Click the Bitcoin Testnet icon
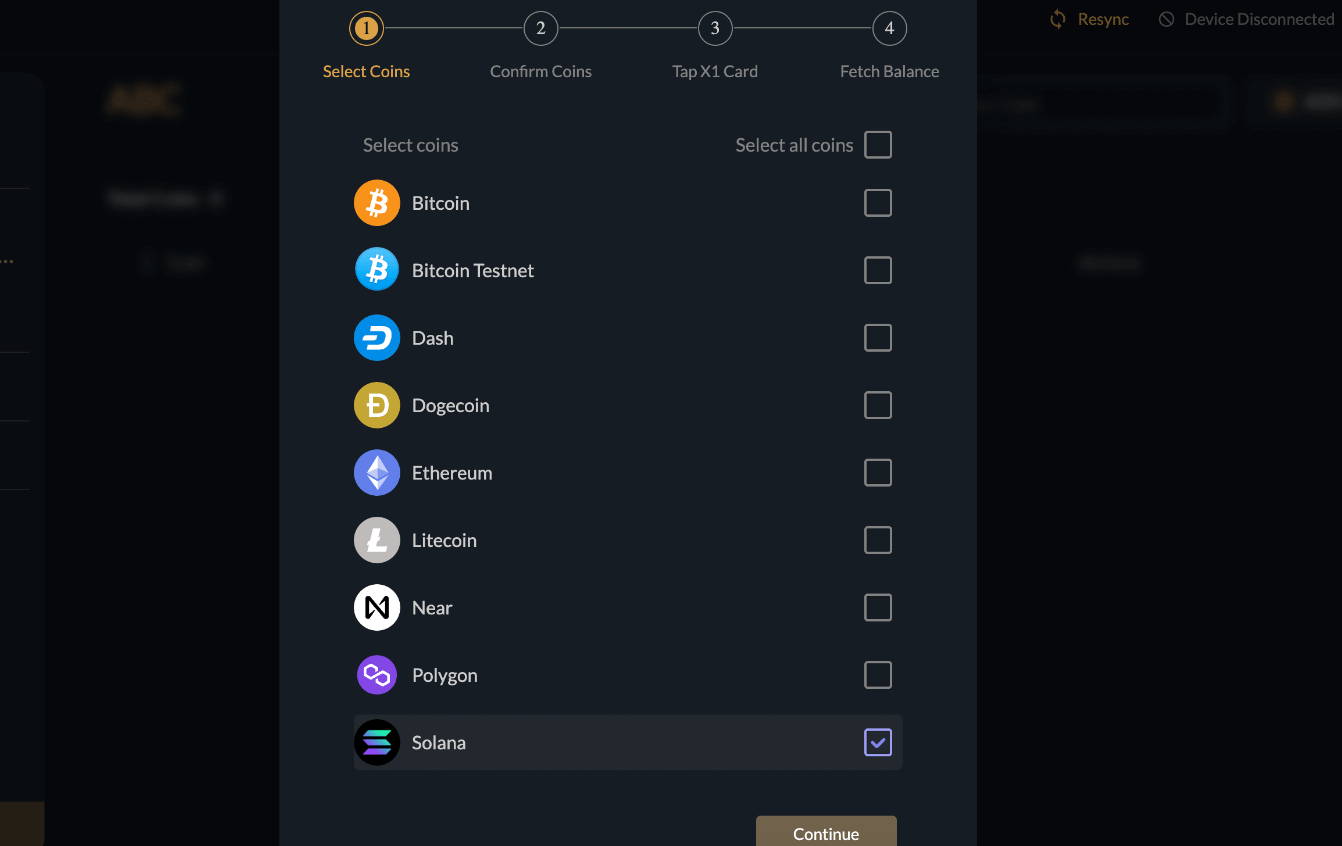 (x=376, y=270)
